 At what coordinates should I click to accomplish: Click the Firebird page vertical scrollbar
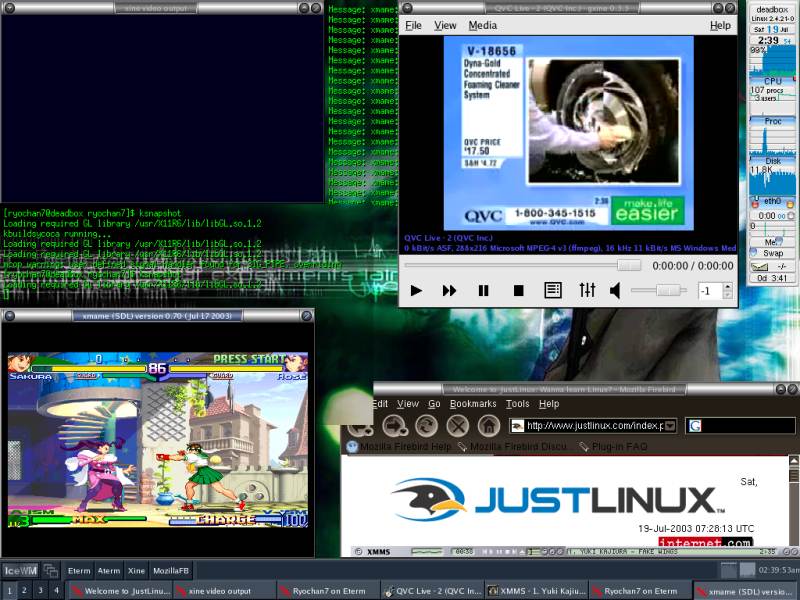pos(794,500)
